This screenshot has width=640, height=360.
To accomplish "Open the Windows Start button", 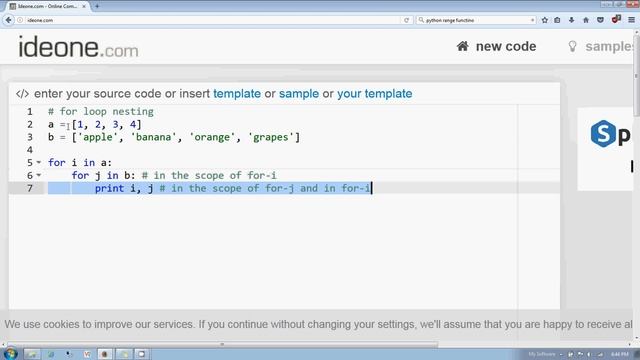I will pyautogui.click(x=10, y=353).
